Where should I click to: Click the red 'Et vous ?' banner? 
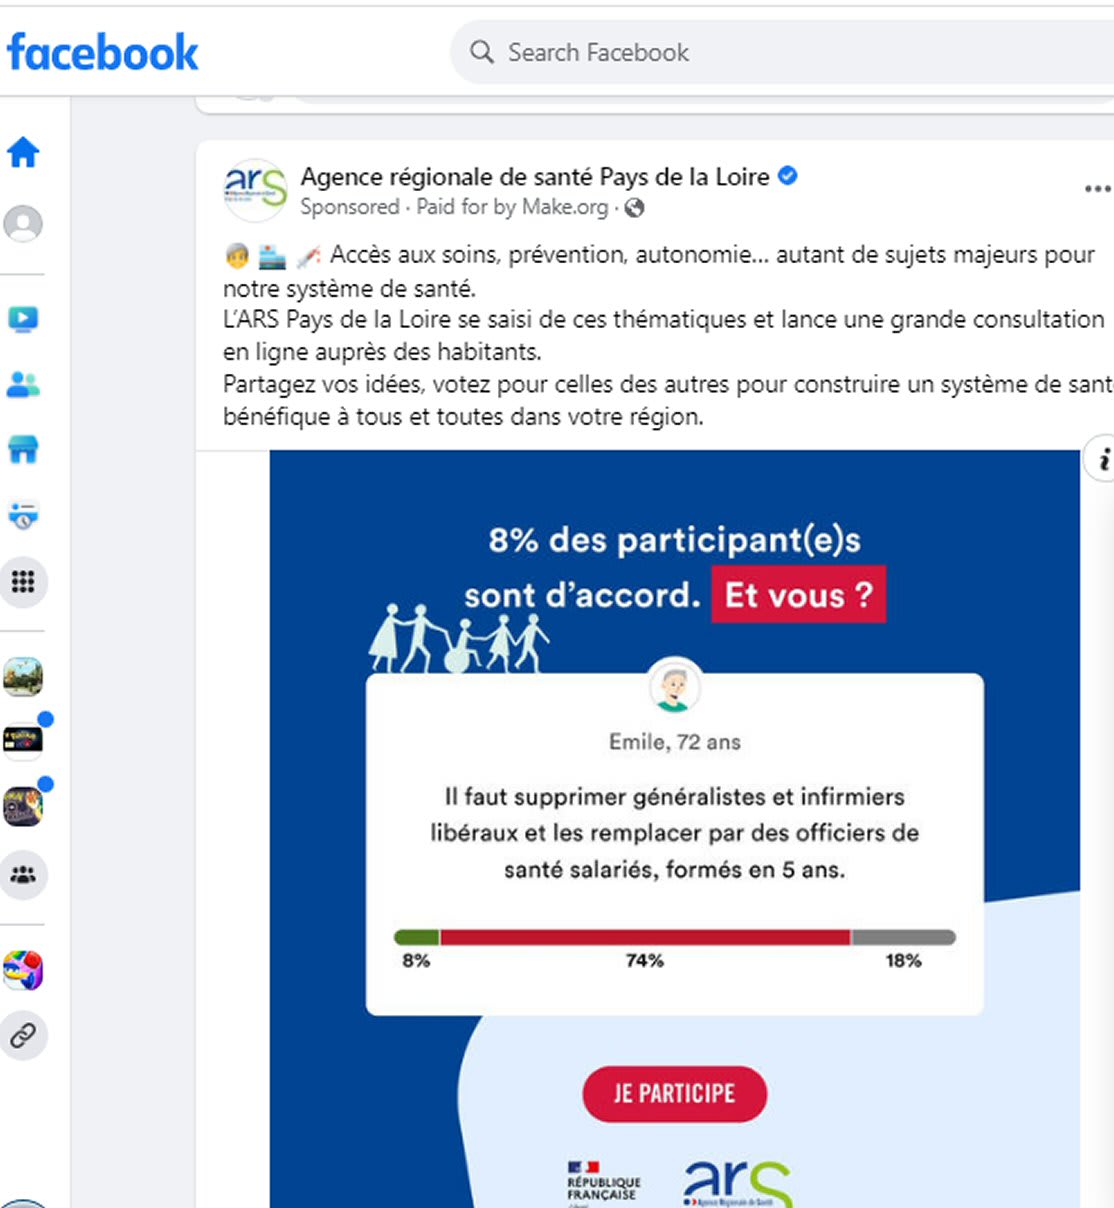798,595
